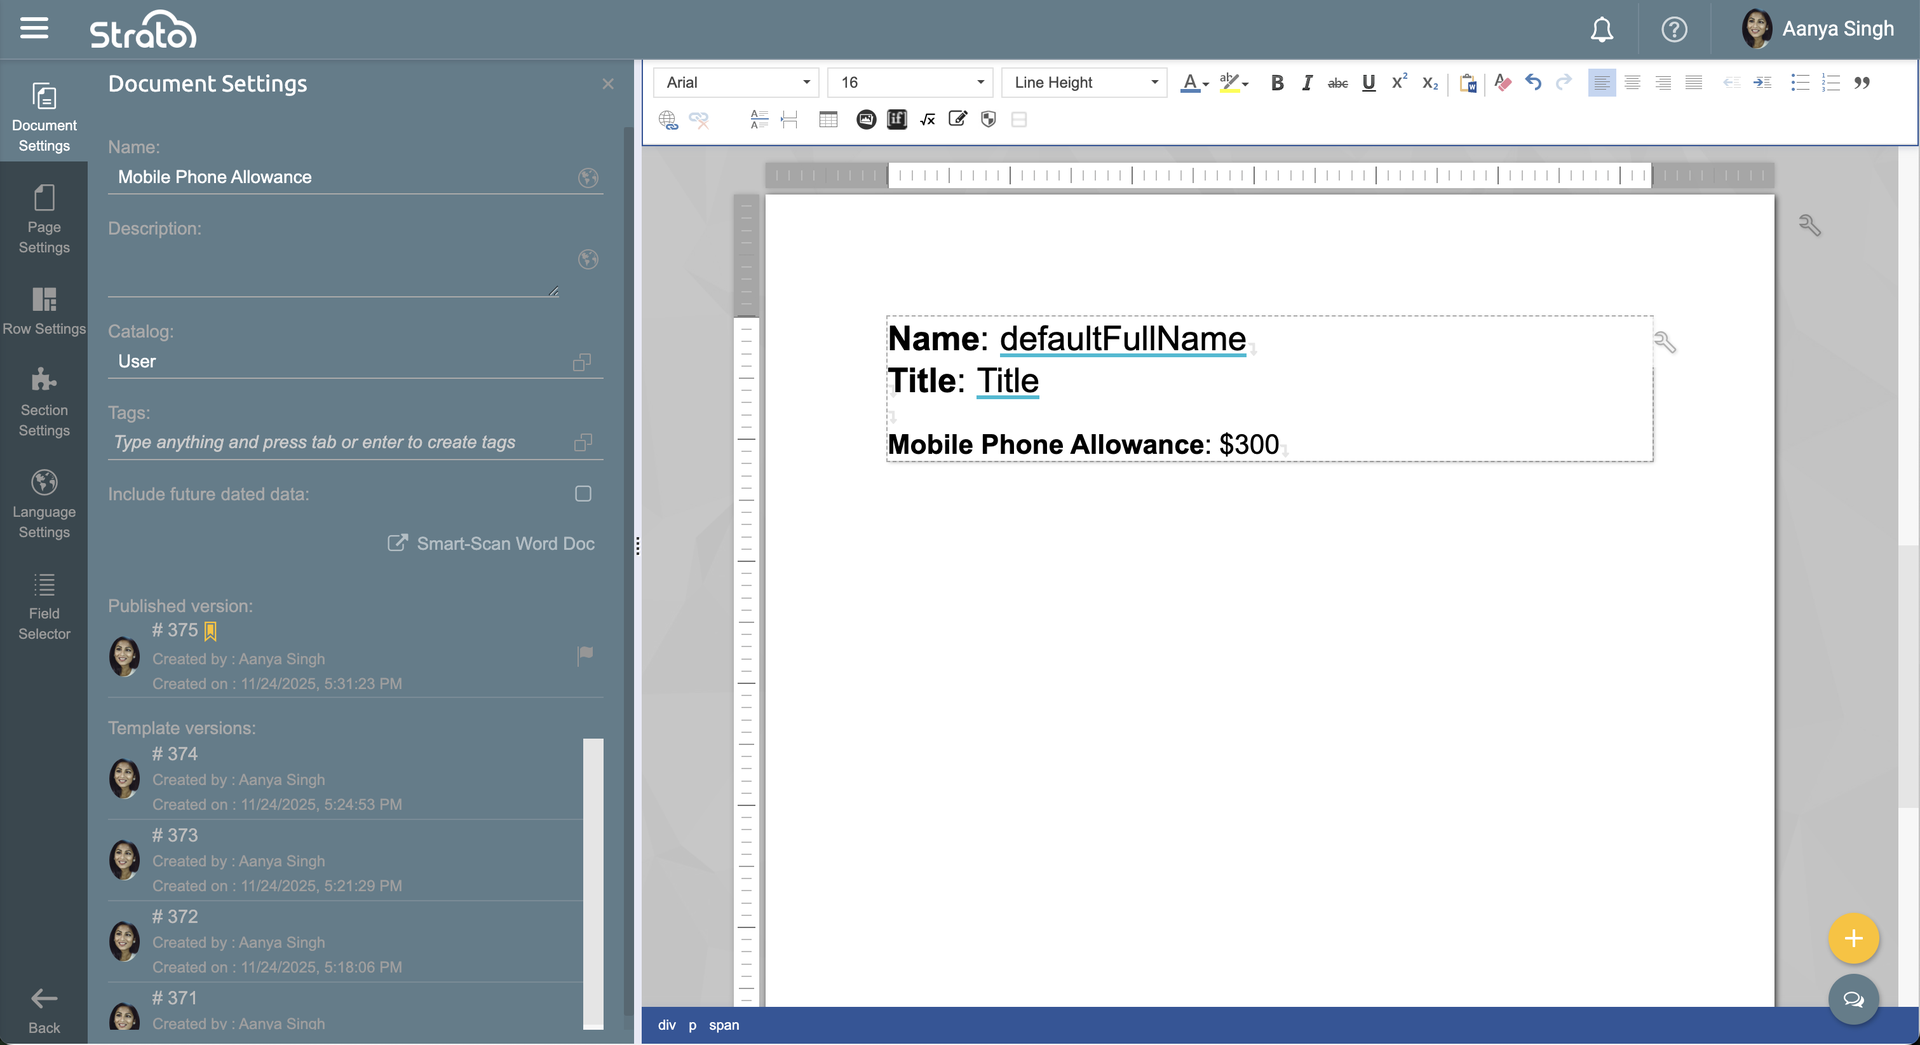Open the Line Height dropdown
Viewport: 1920px width, 1045px height.
coord(1084,83)
